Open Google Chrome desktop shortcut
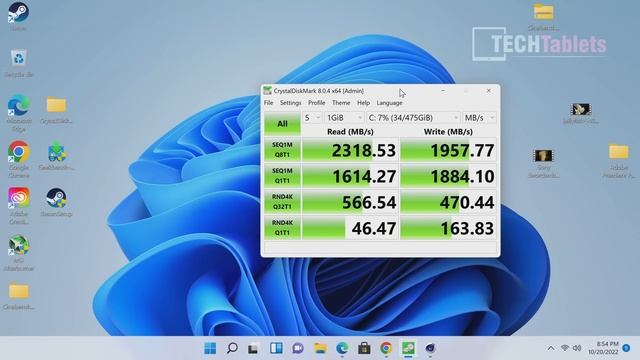The image size is (640, 360). [x=18, y=160]
